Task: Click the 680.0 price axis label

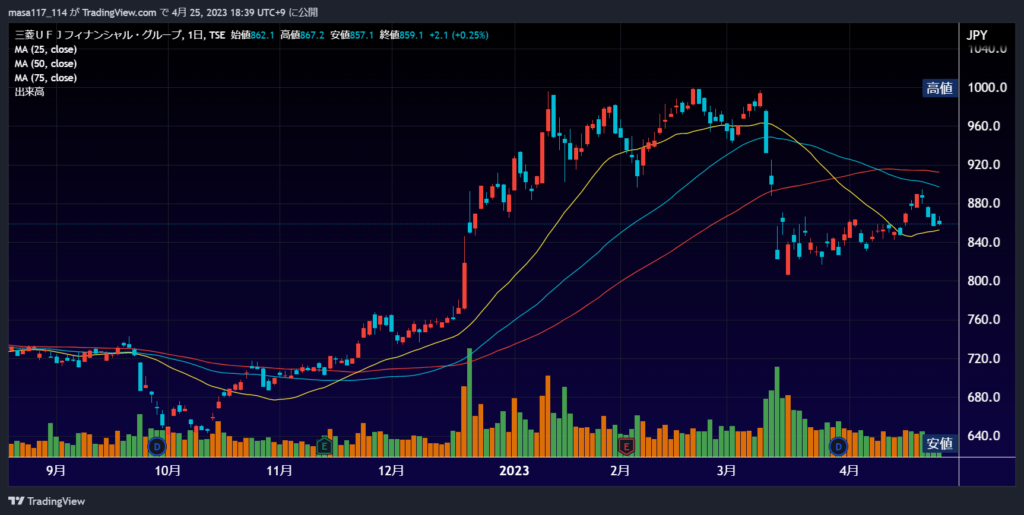Action: [984, 398]
